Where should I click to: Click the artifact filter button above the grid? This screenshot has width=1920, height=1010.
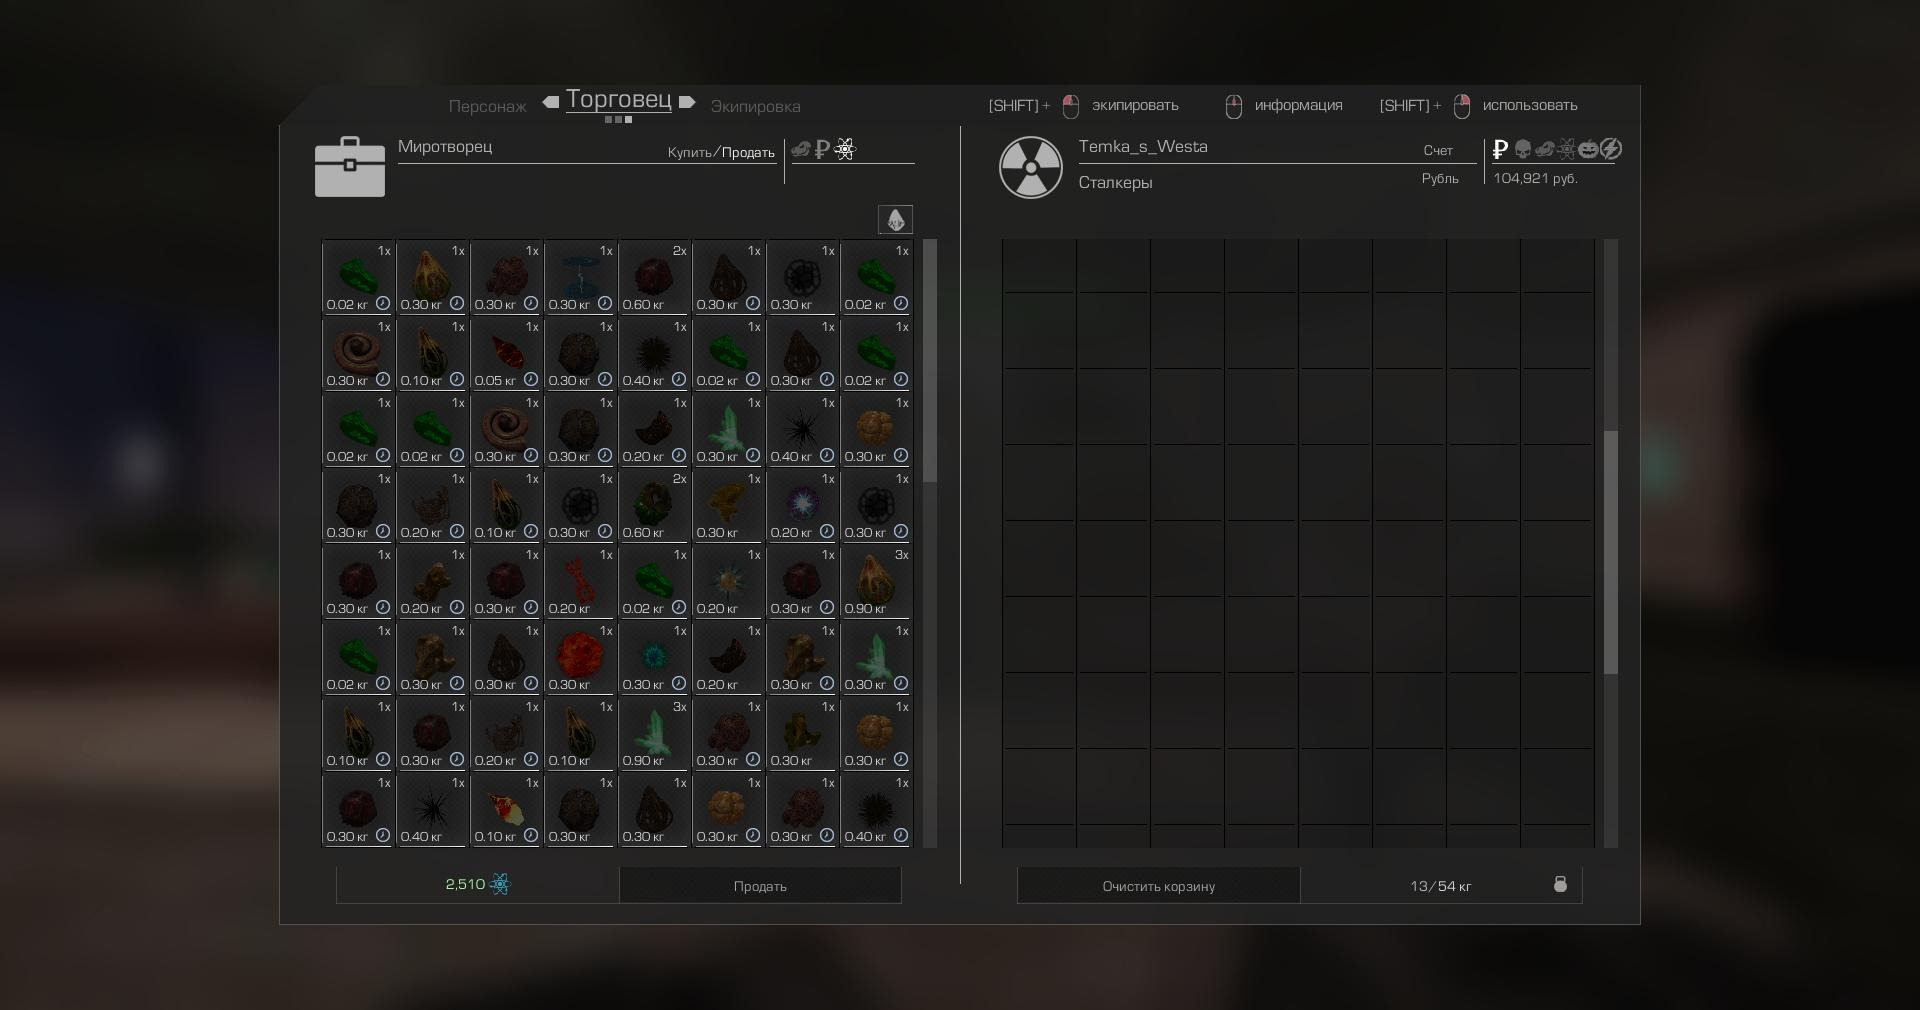coord(895,219)
